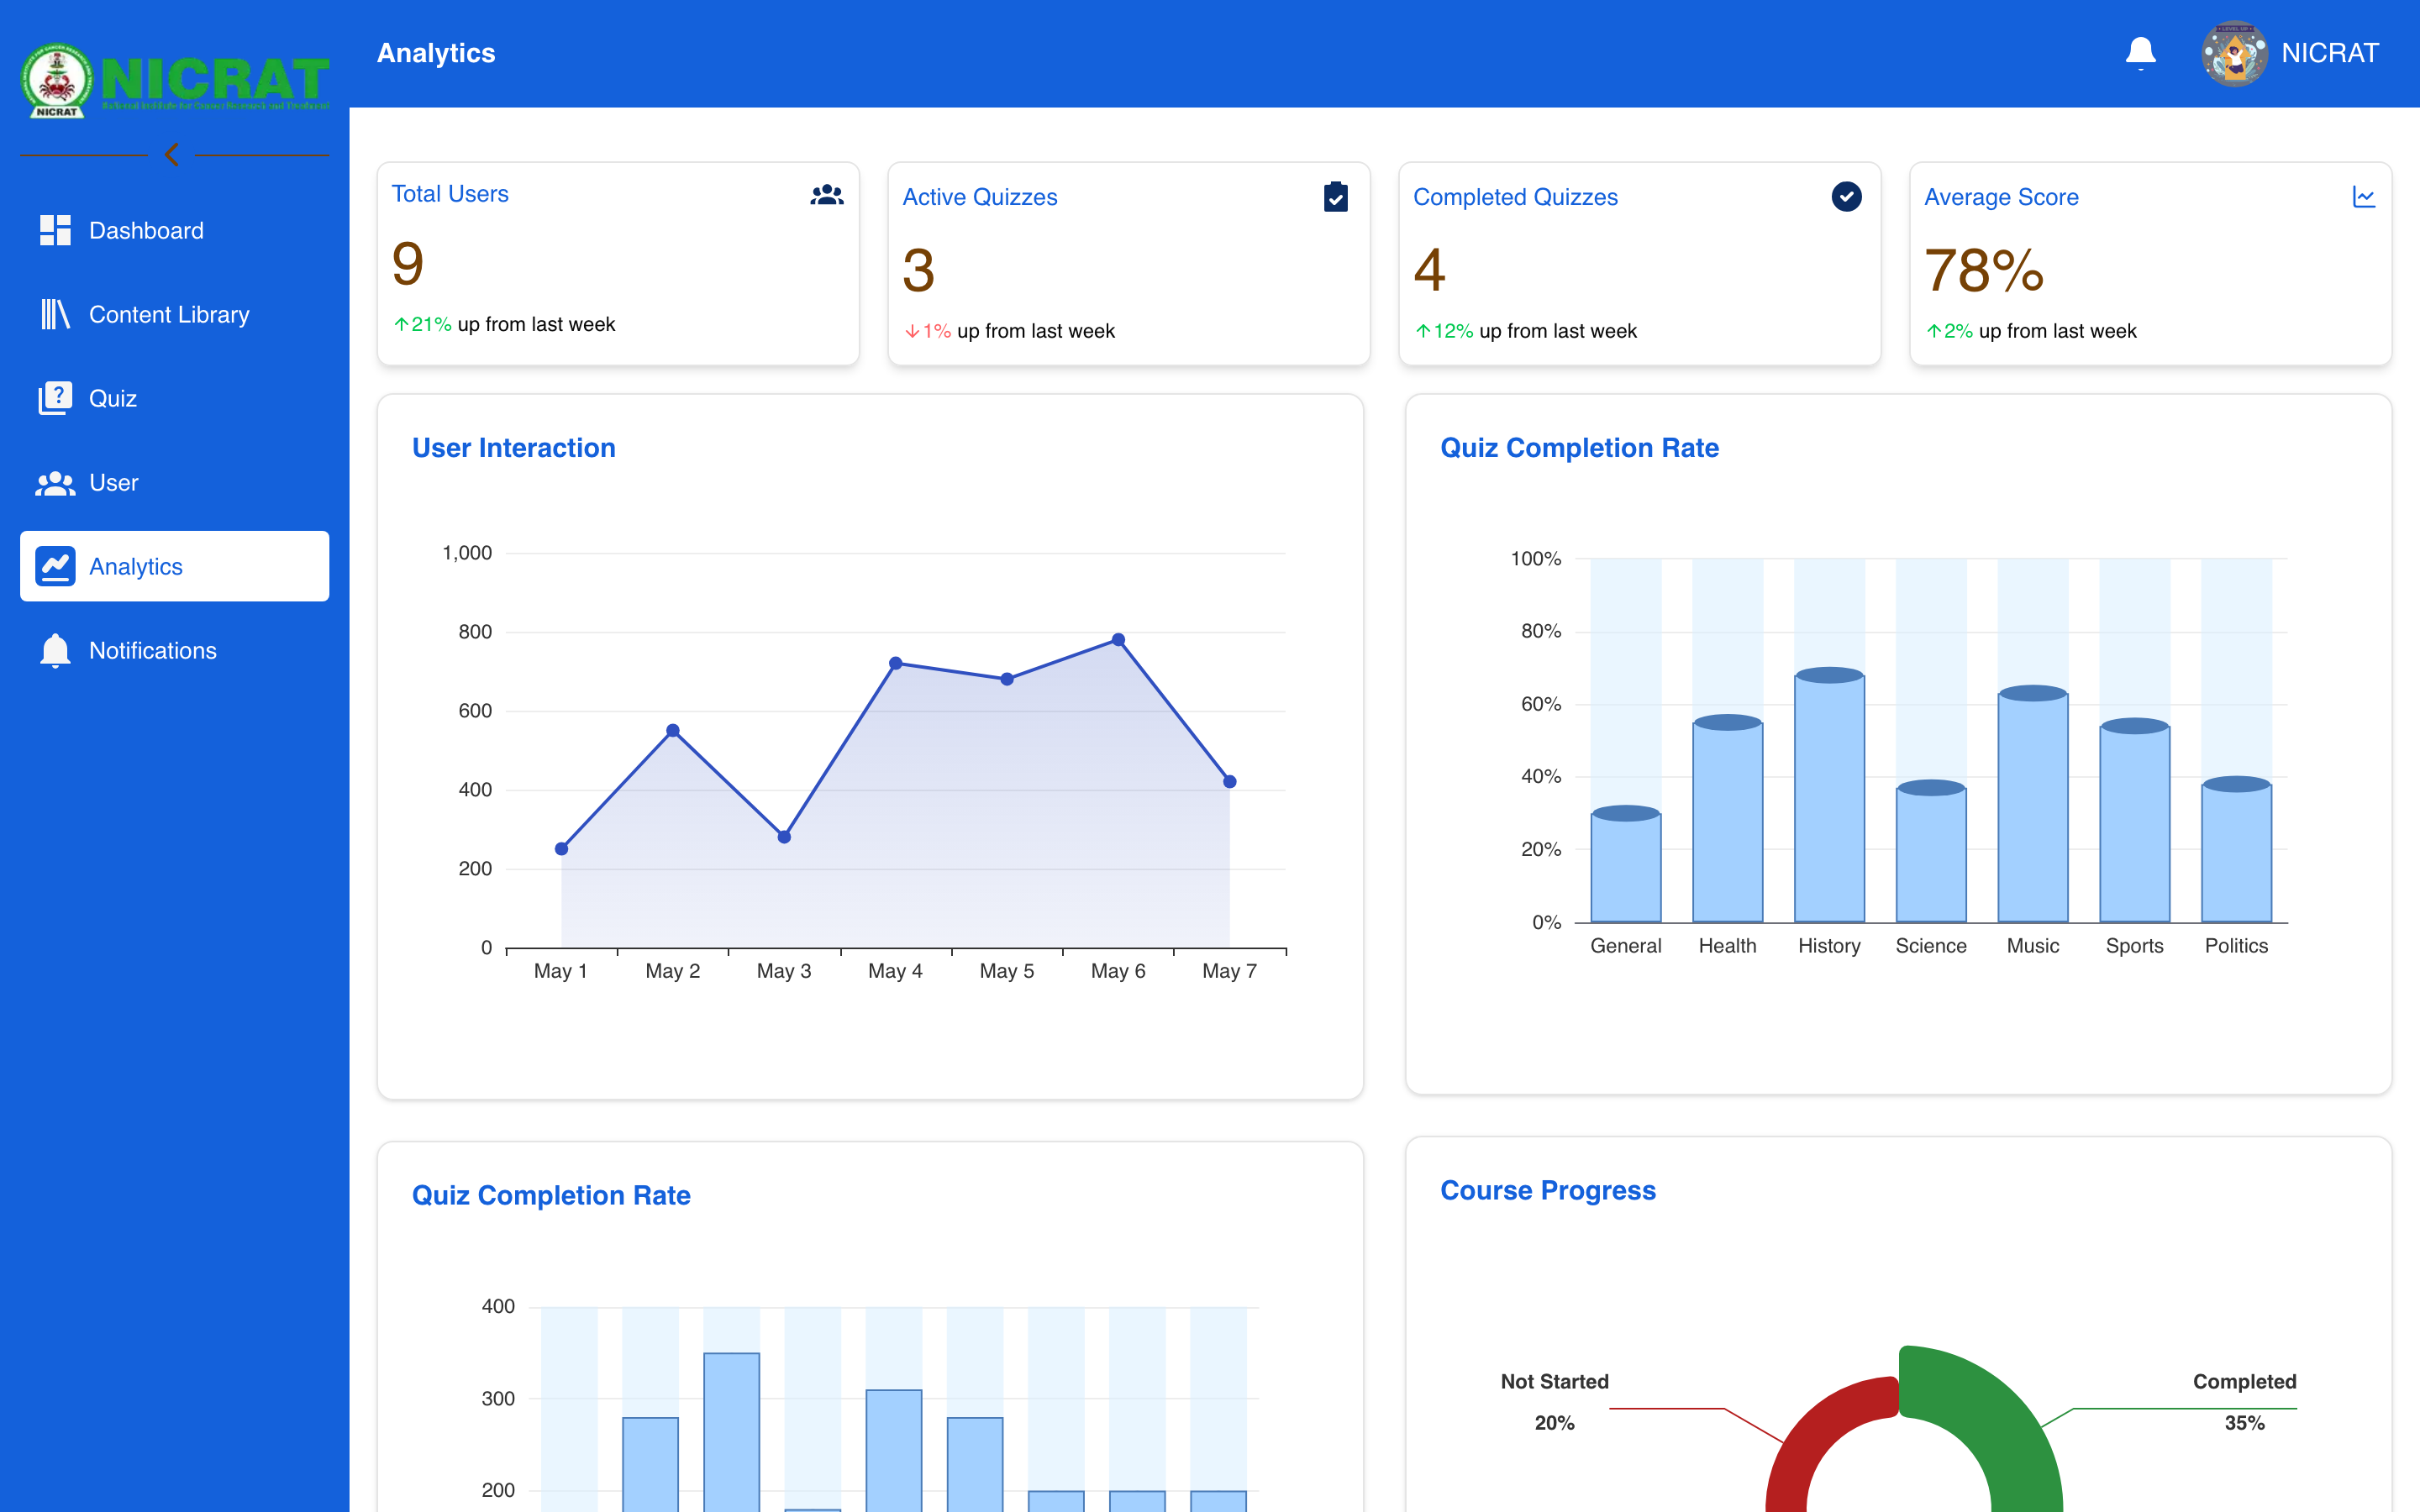Click the Politics bar in completion chart
The width and height of the screenshot is (2420, 1512).
(2236, 850)
